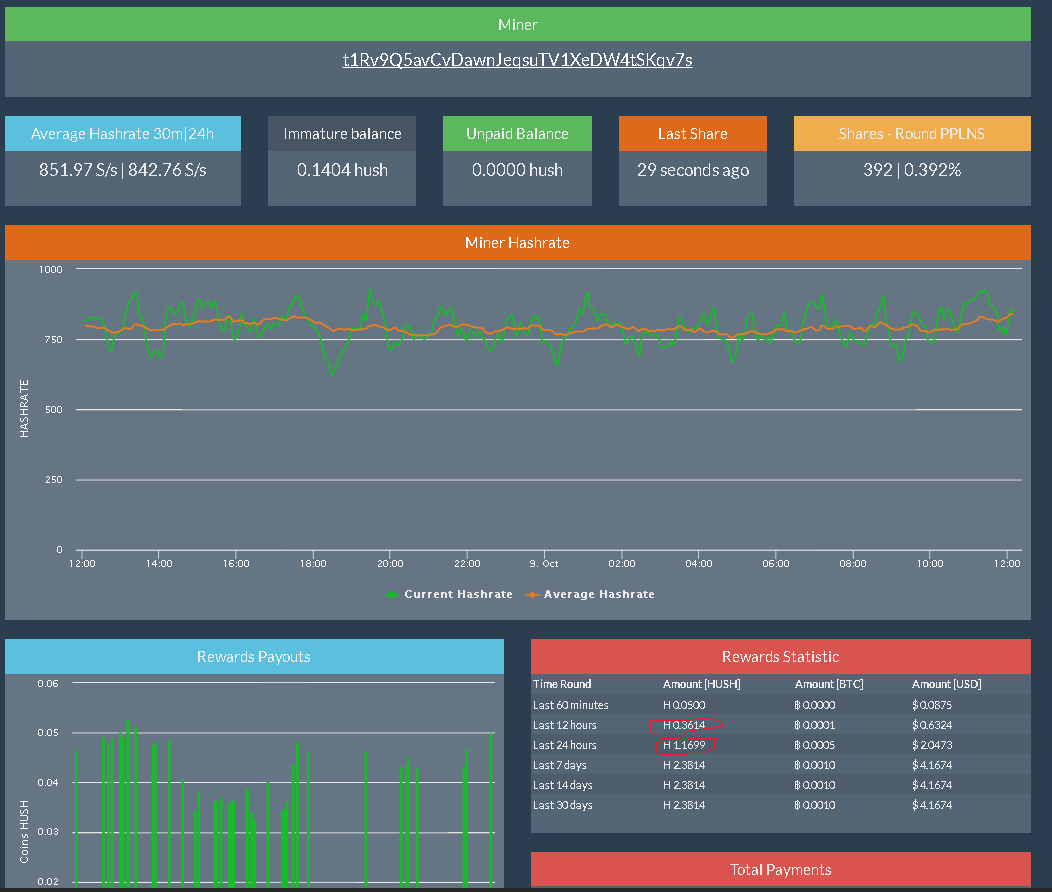Open the Rewards Statistic panel header
This screenshot has width=1052, height=892.
pos(780,657)
